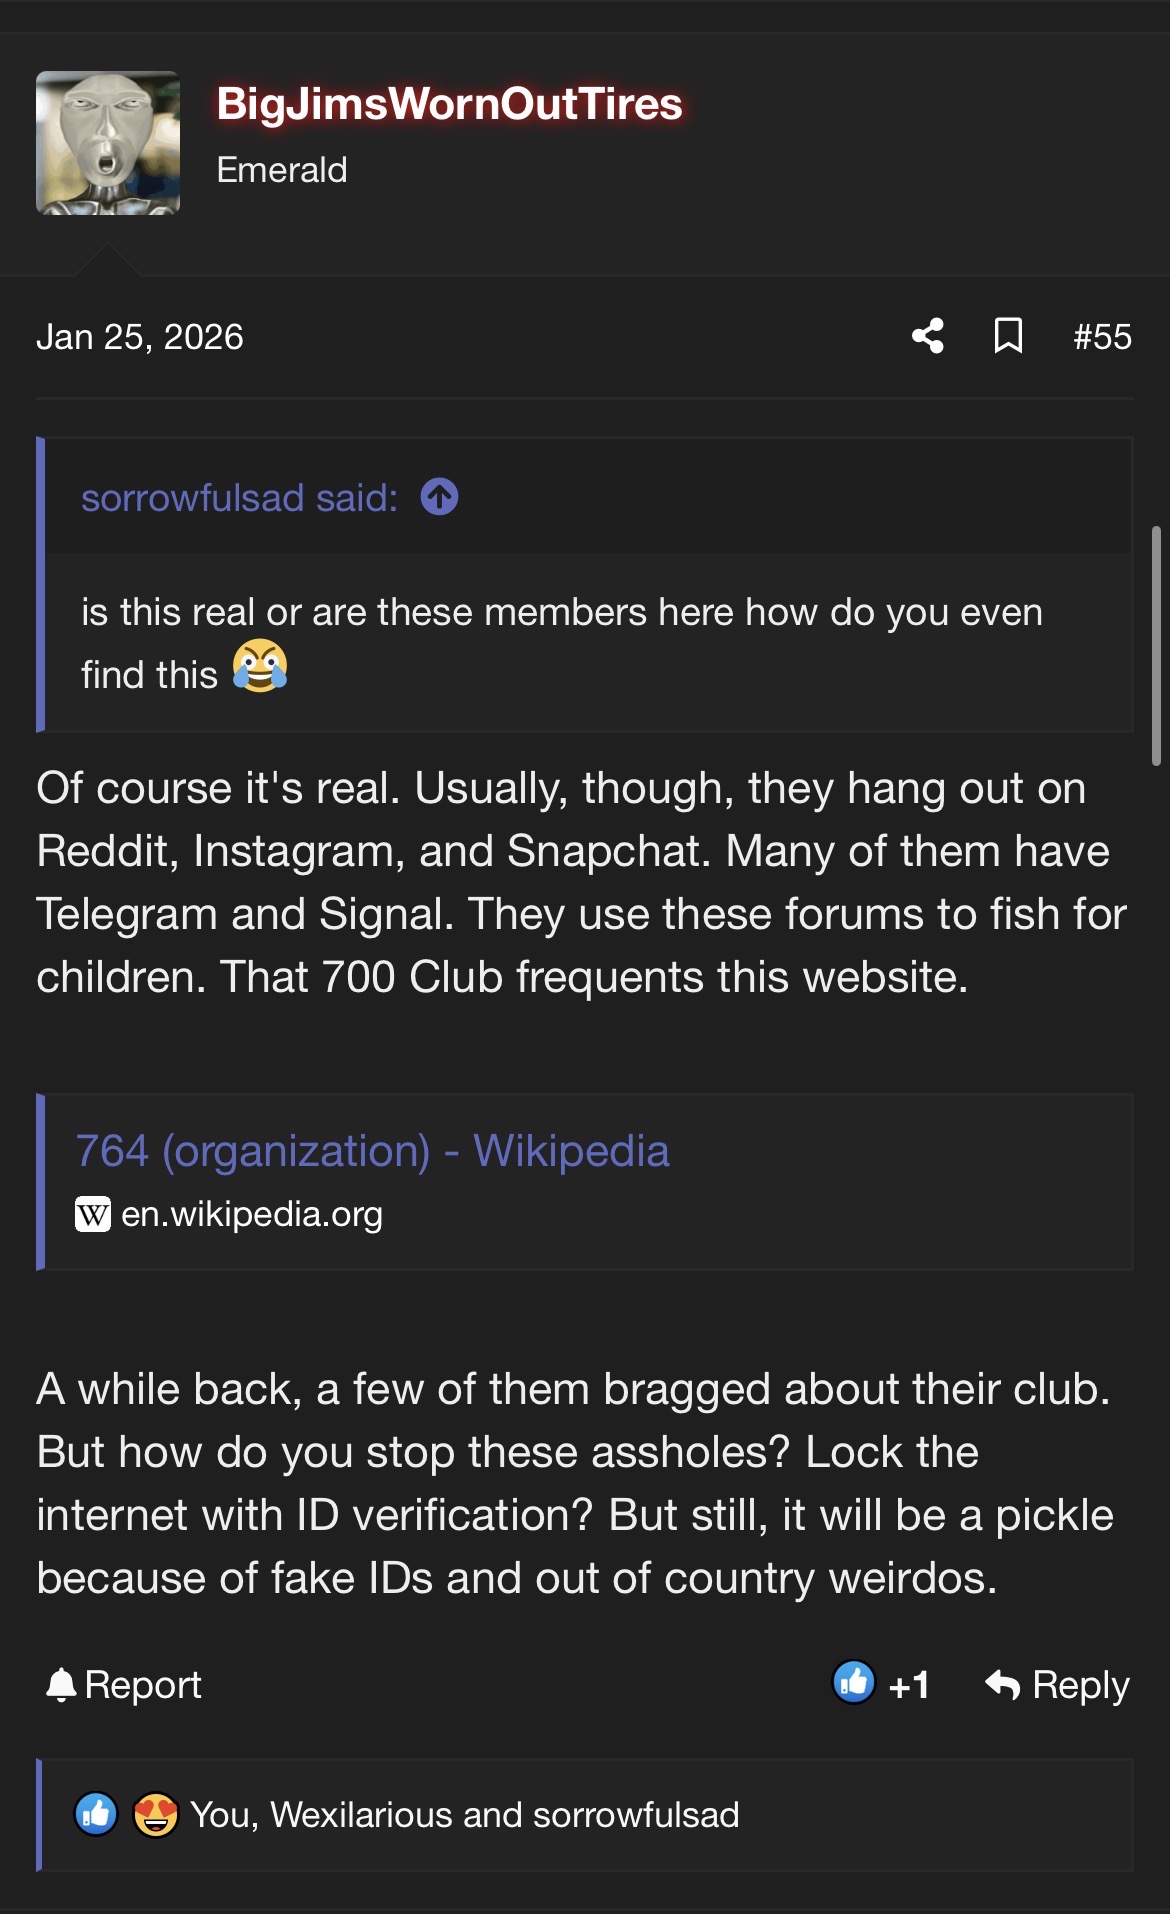This screenshot has width=1170, height=1914.
Task: Click the Wikipedia favicon in link preview
Action: (x=93, y=1215)
